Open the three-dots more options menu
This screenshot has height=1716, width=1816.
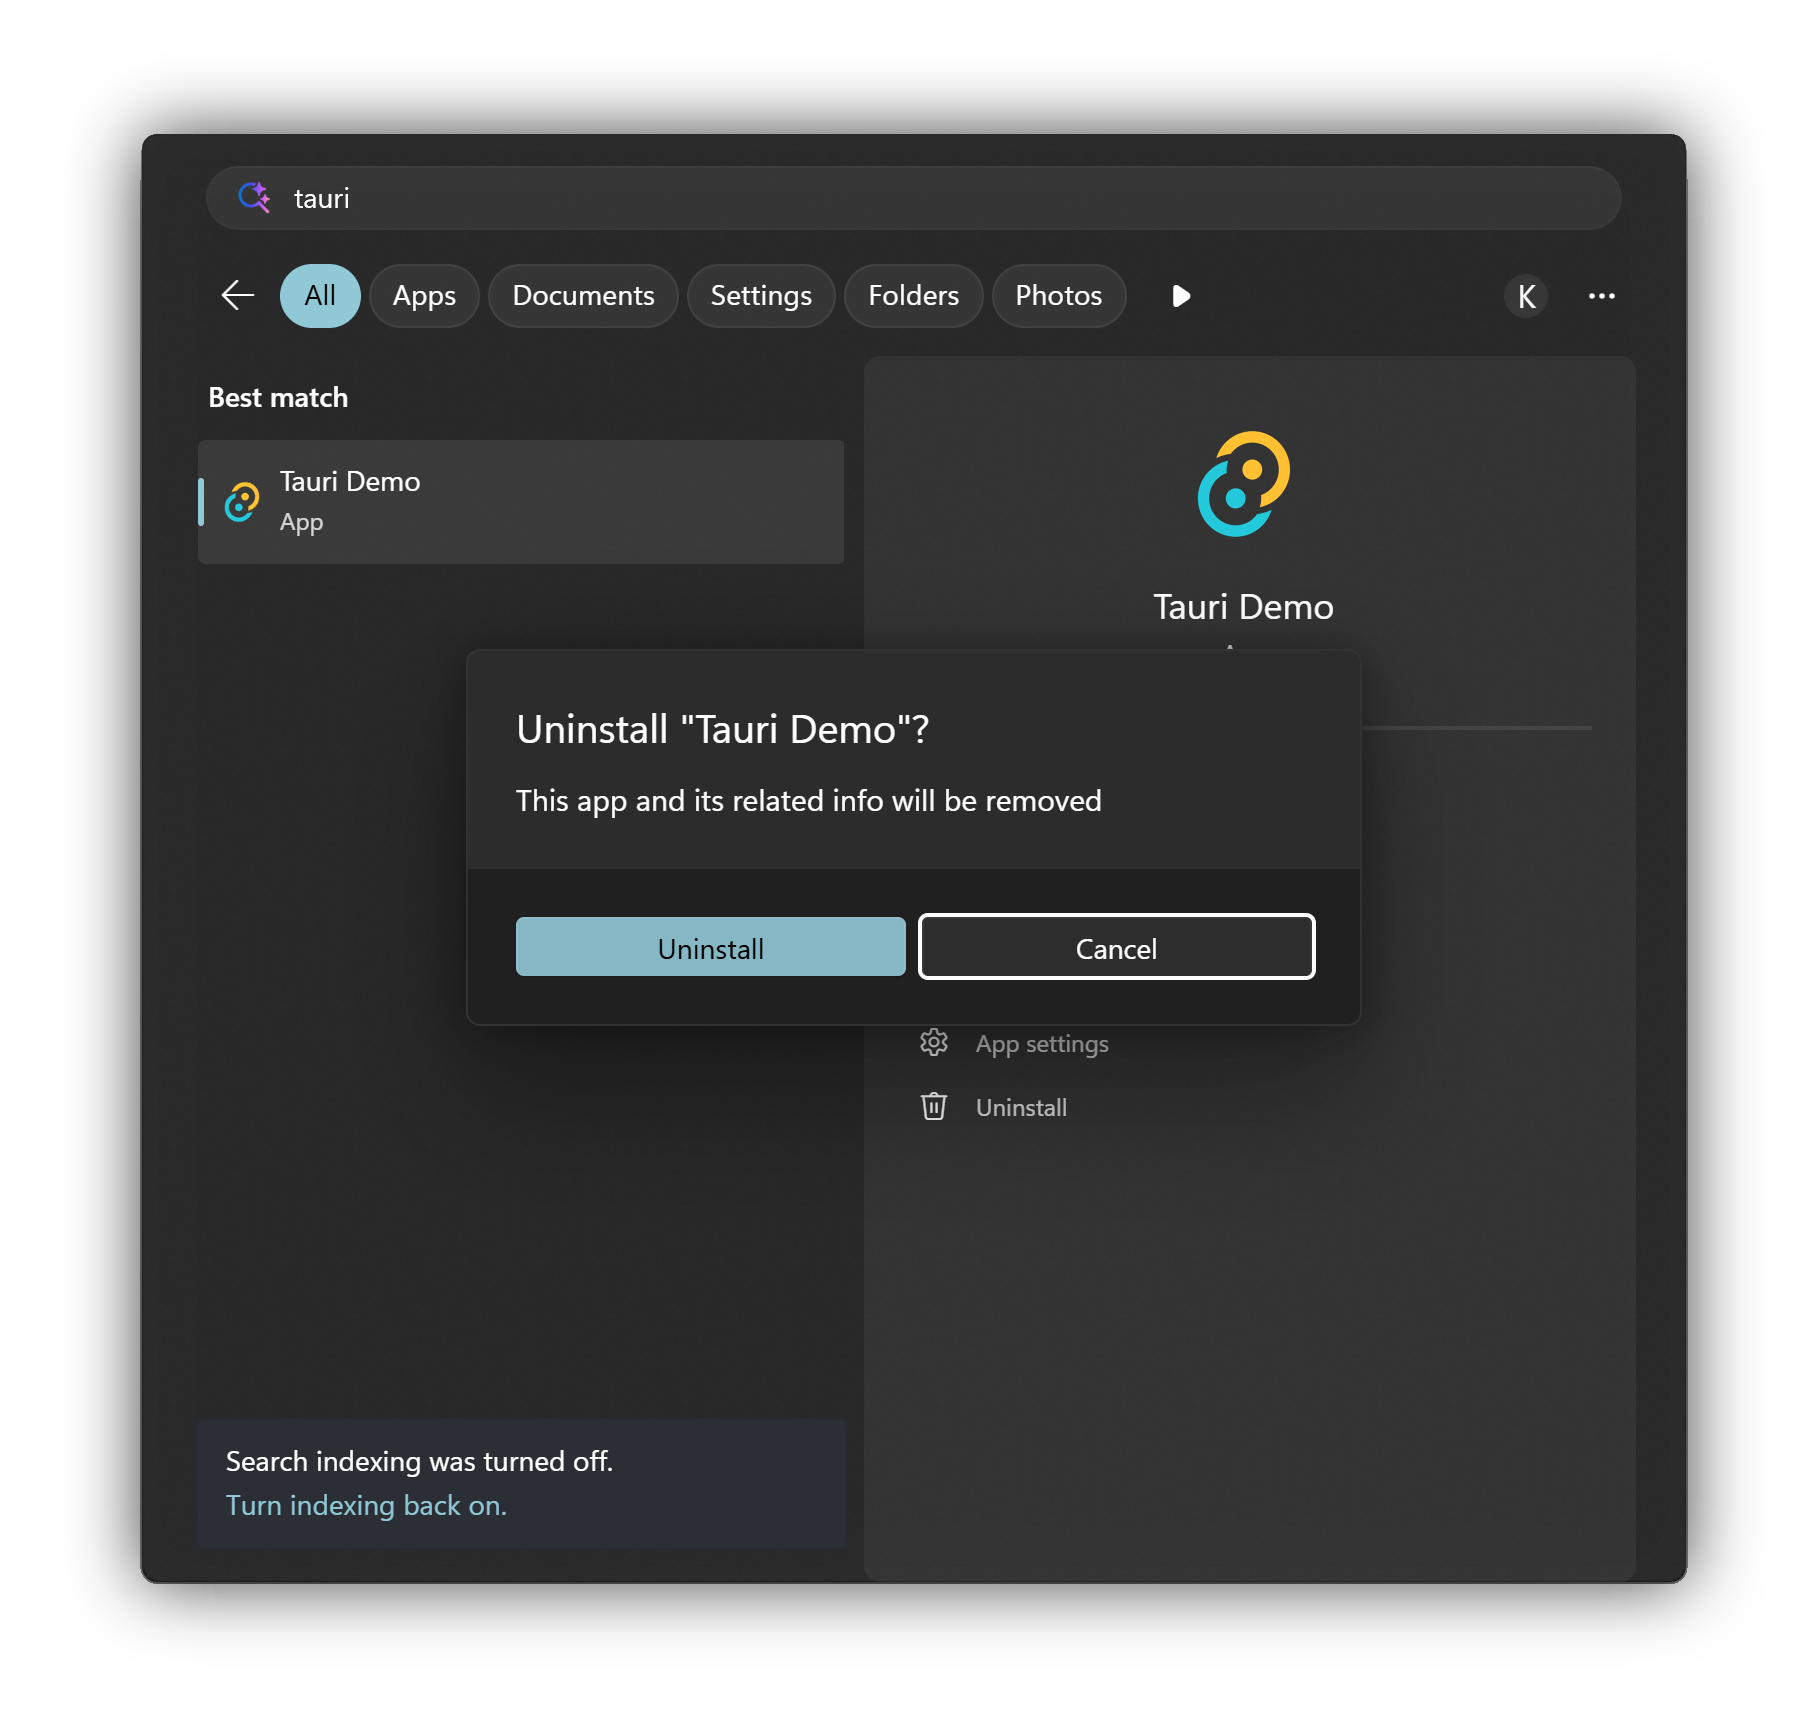tap(1602, 296)
